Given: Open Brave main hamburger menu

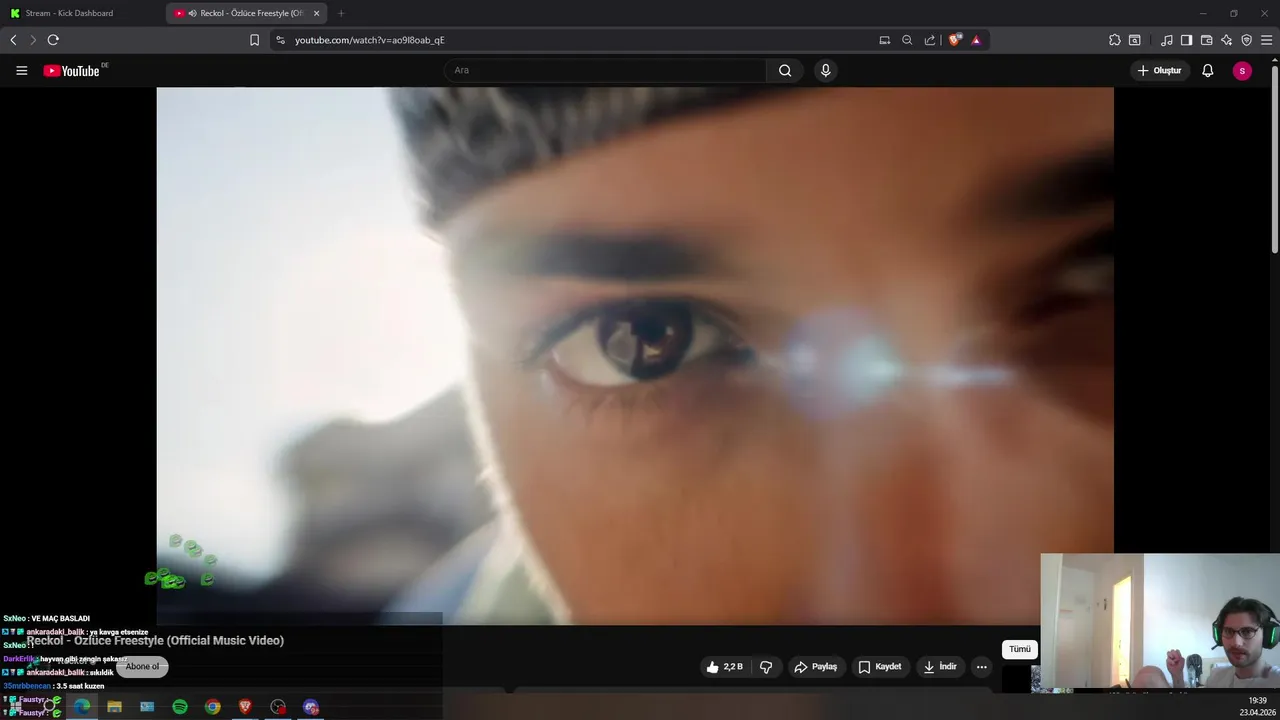Looking at the screenshot, I should pos(1266,40).
